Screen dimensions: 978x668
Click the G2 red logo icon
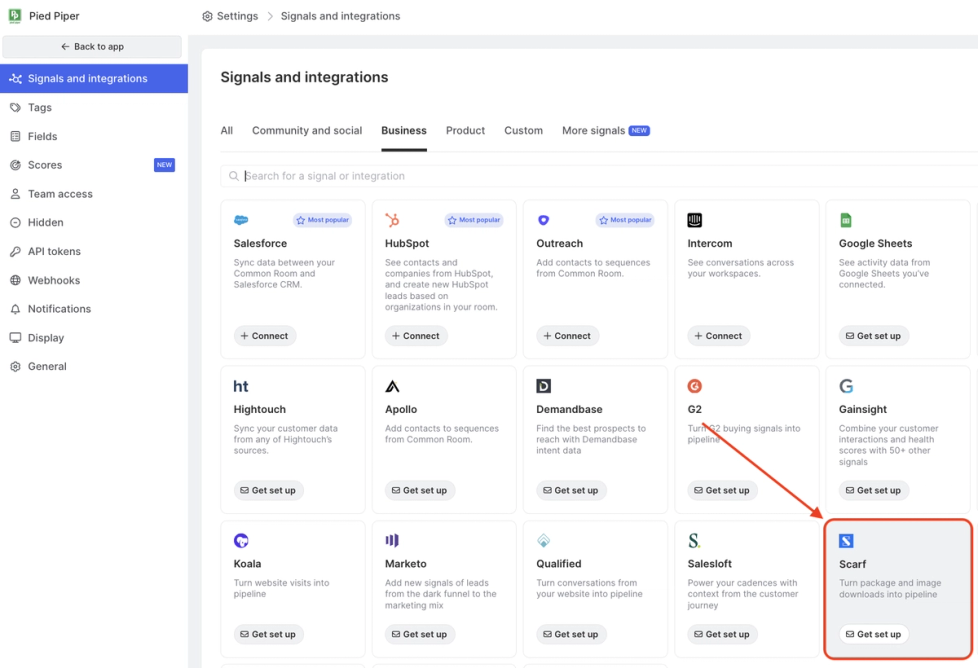(x=694, y=386)
